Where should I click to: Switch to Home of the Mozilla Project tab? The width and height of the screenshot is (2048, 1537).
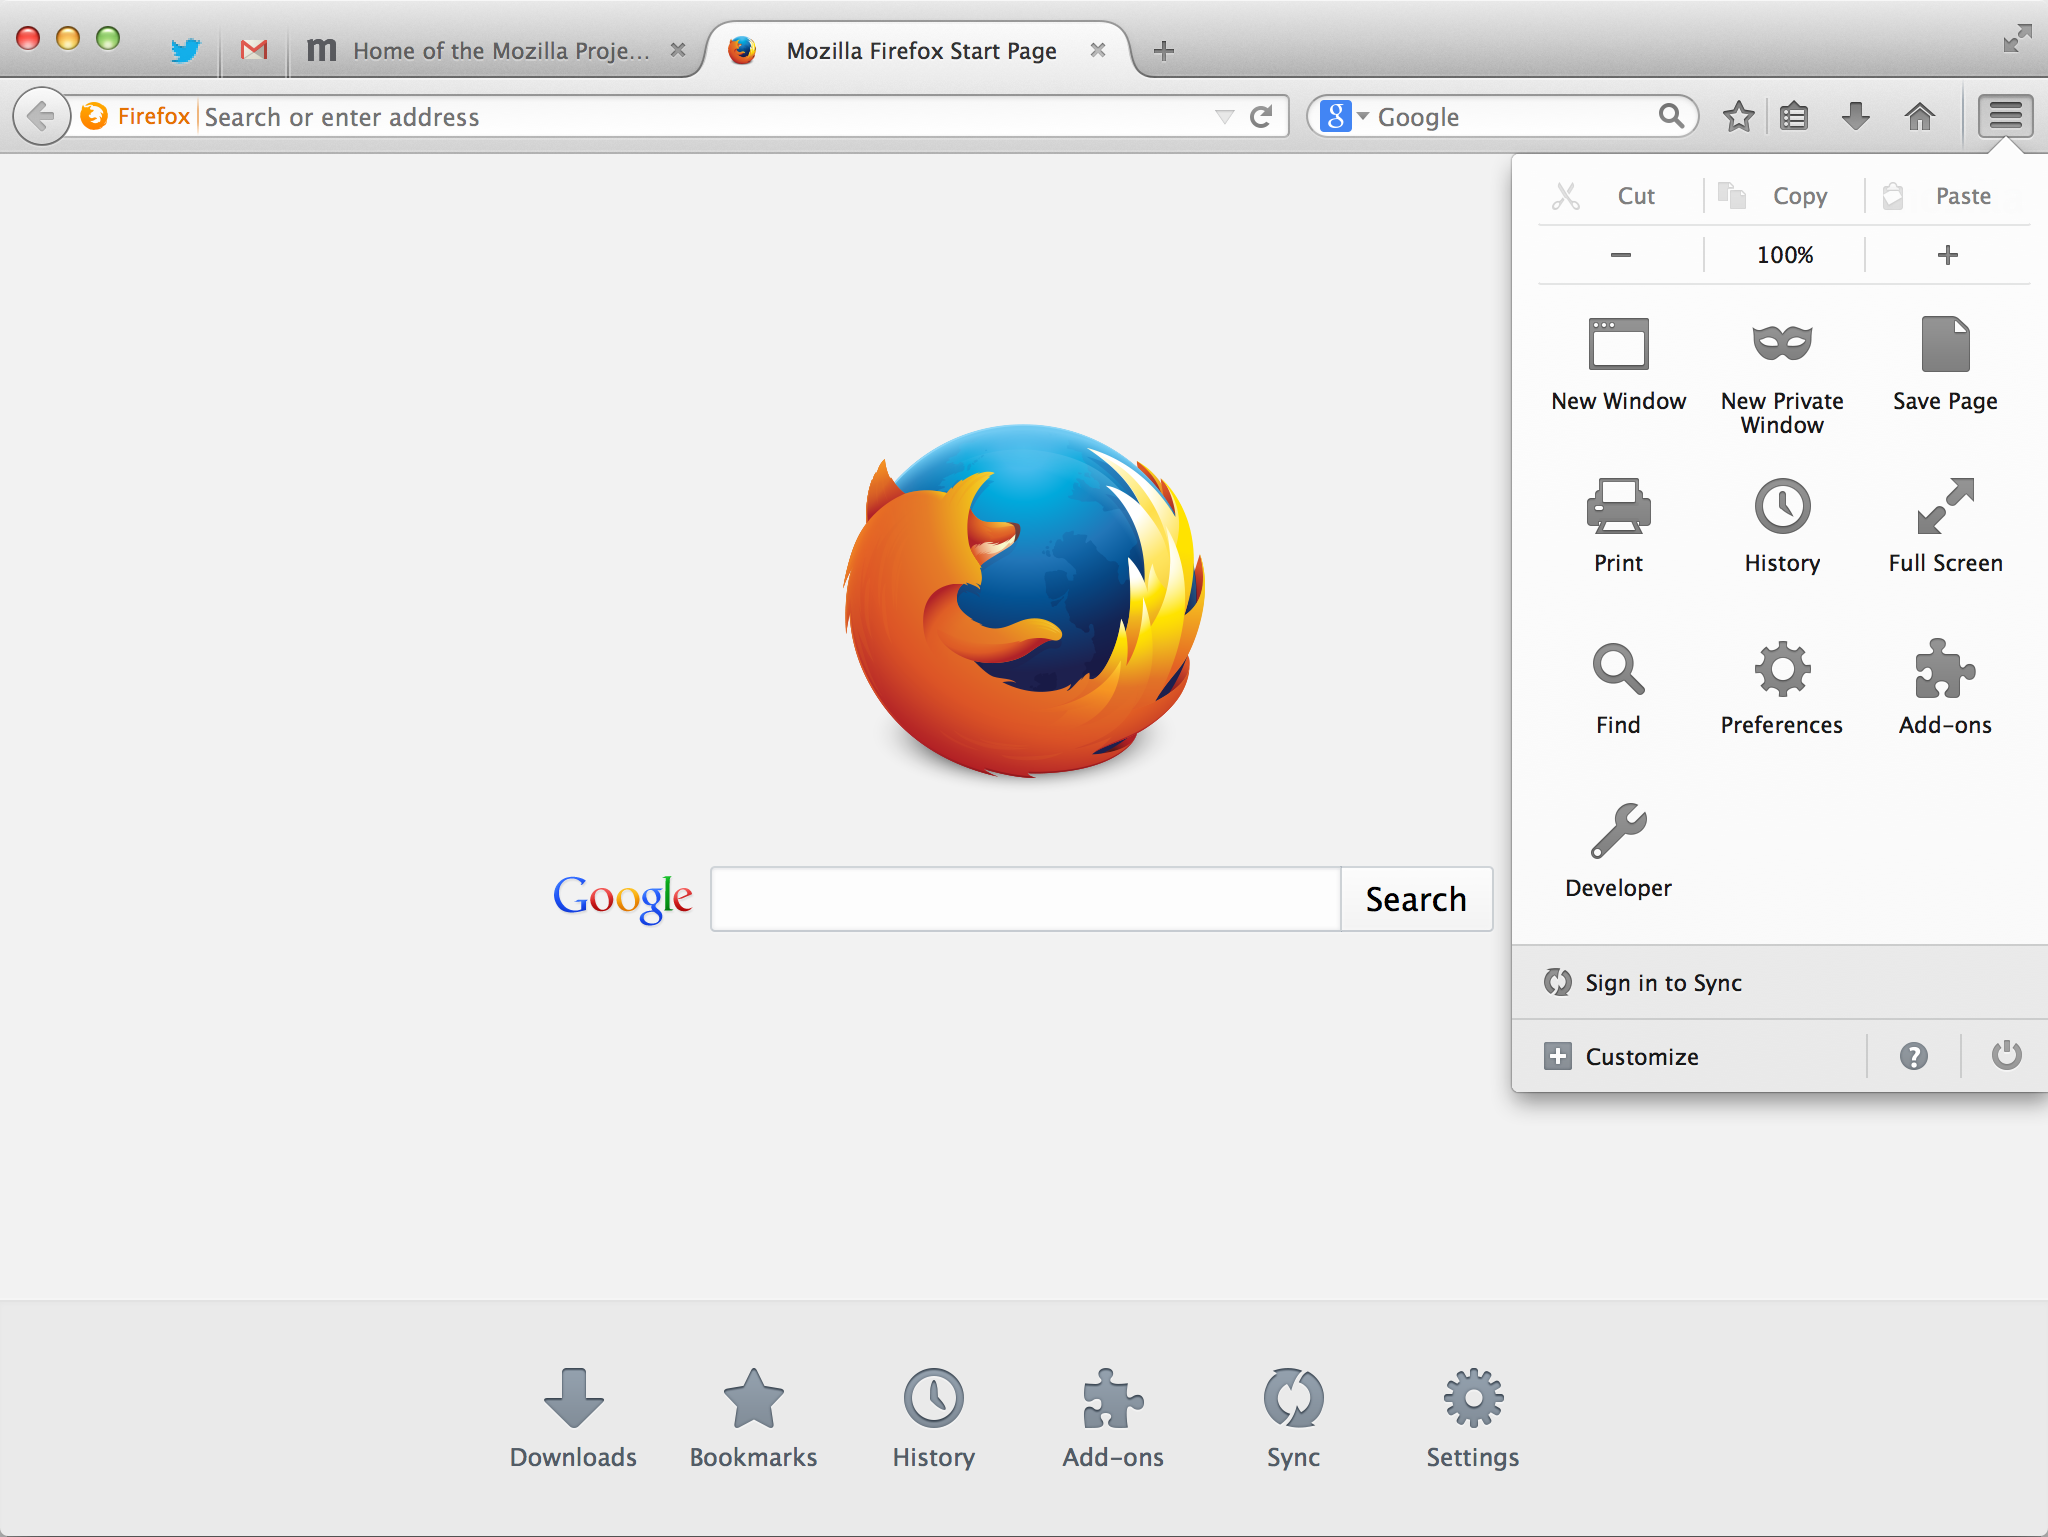[x=498, y=51]
